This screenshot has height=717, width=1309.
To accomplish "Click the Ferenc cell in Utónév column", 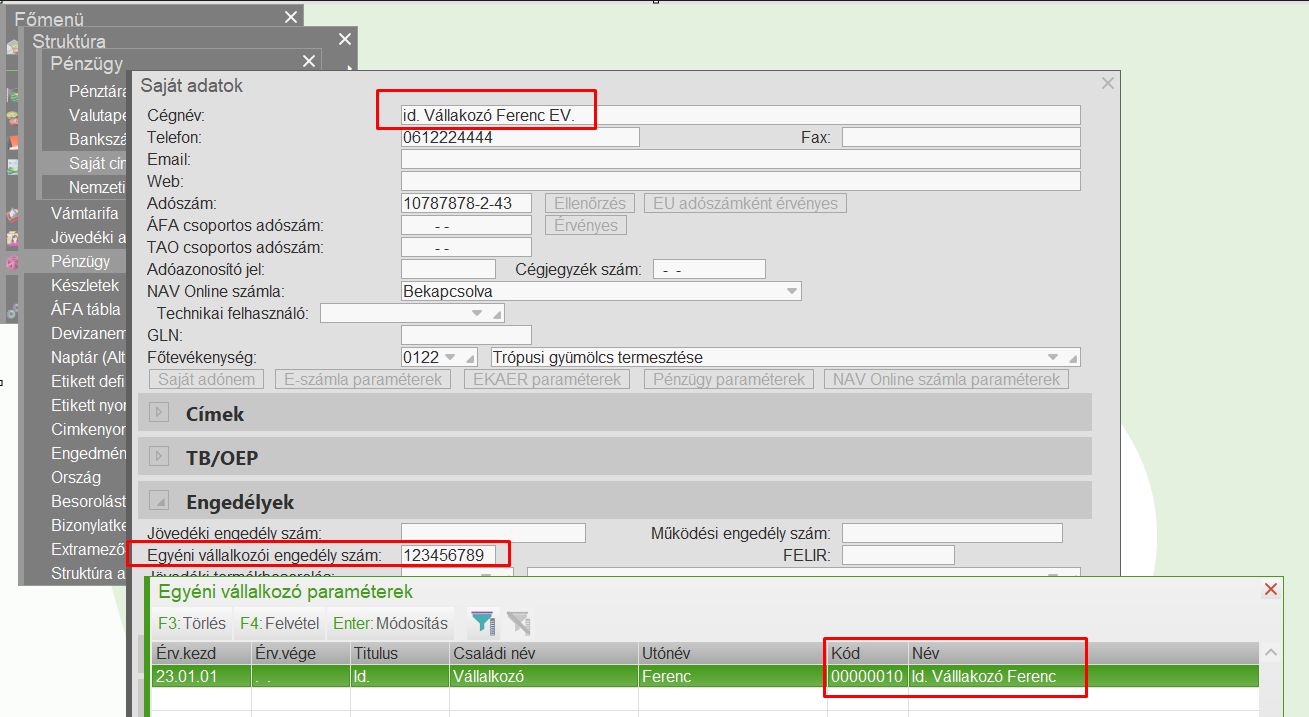I will pyautogui.click(x=733, y=676).
